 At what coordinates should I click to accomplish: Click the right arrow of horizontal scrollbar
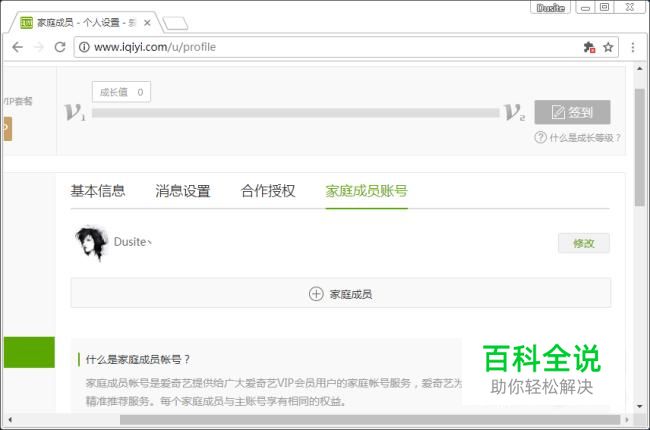tap(626, 420)
